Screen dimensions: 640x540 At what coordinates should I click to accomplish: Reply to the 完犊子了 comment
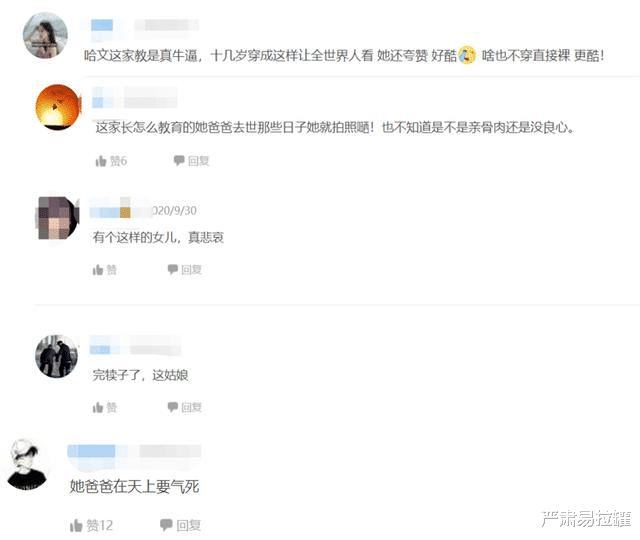(184, 407)
